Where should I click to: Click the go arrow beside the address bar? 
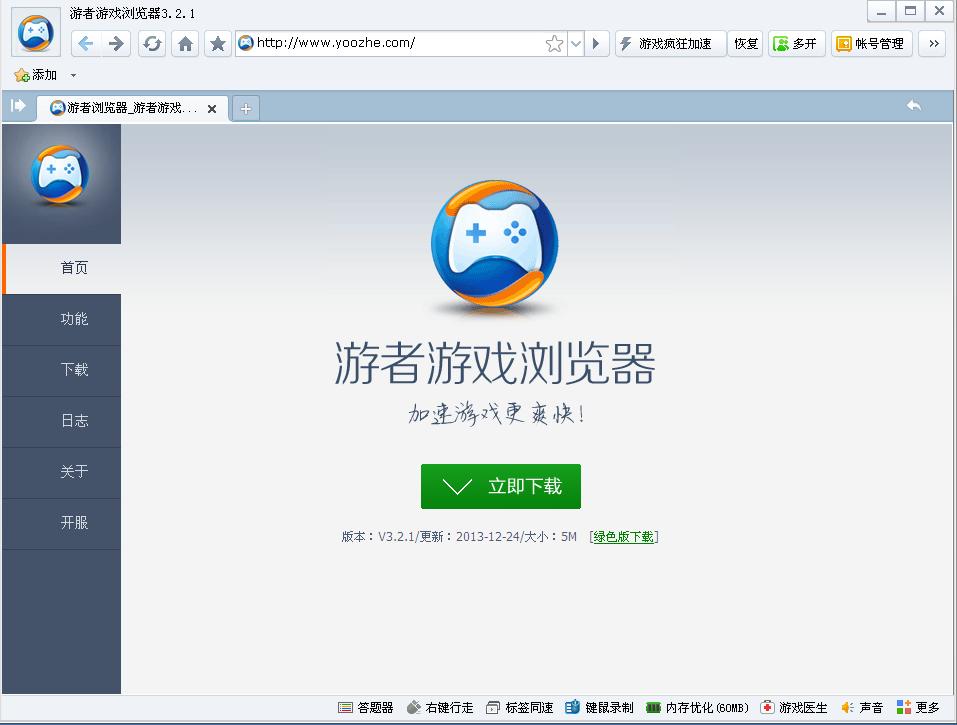click(x=596, y=43)
